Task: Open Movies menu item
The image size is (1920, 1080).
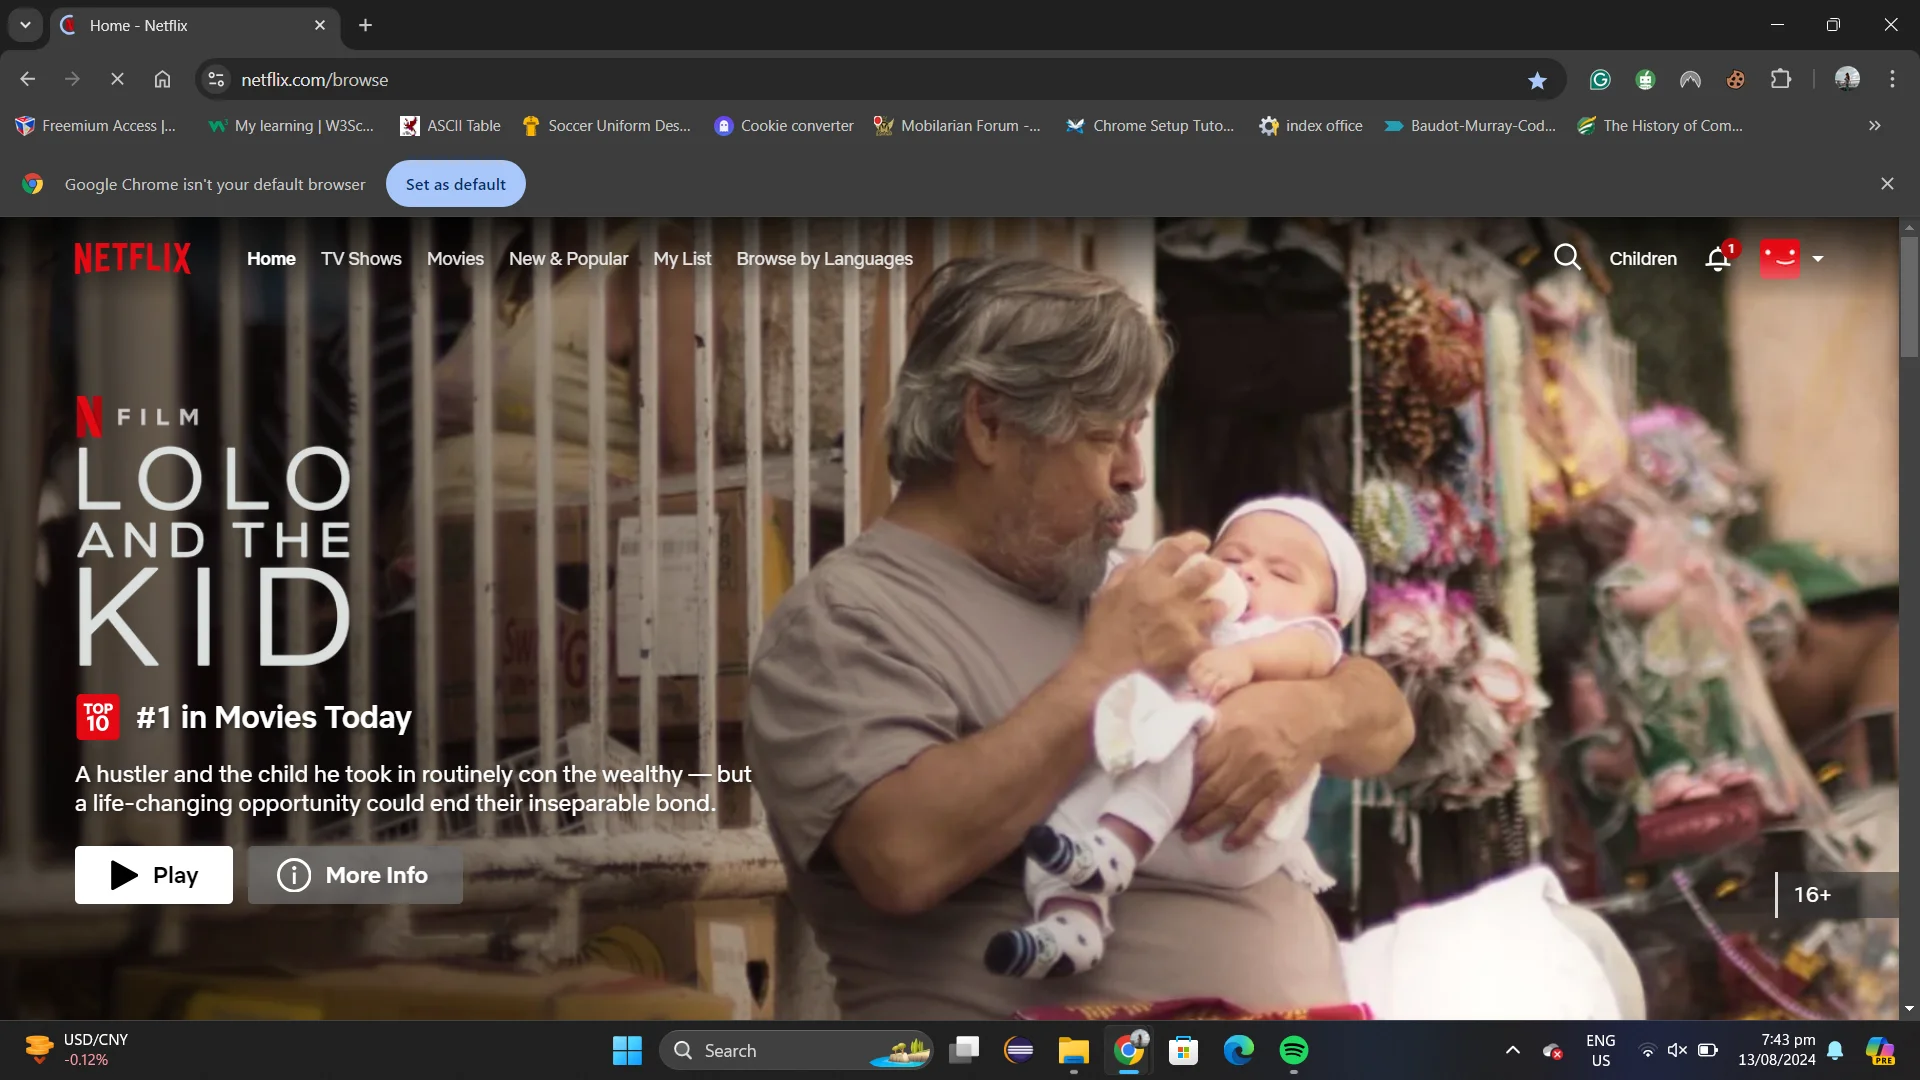Action: tap(455, 259)
